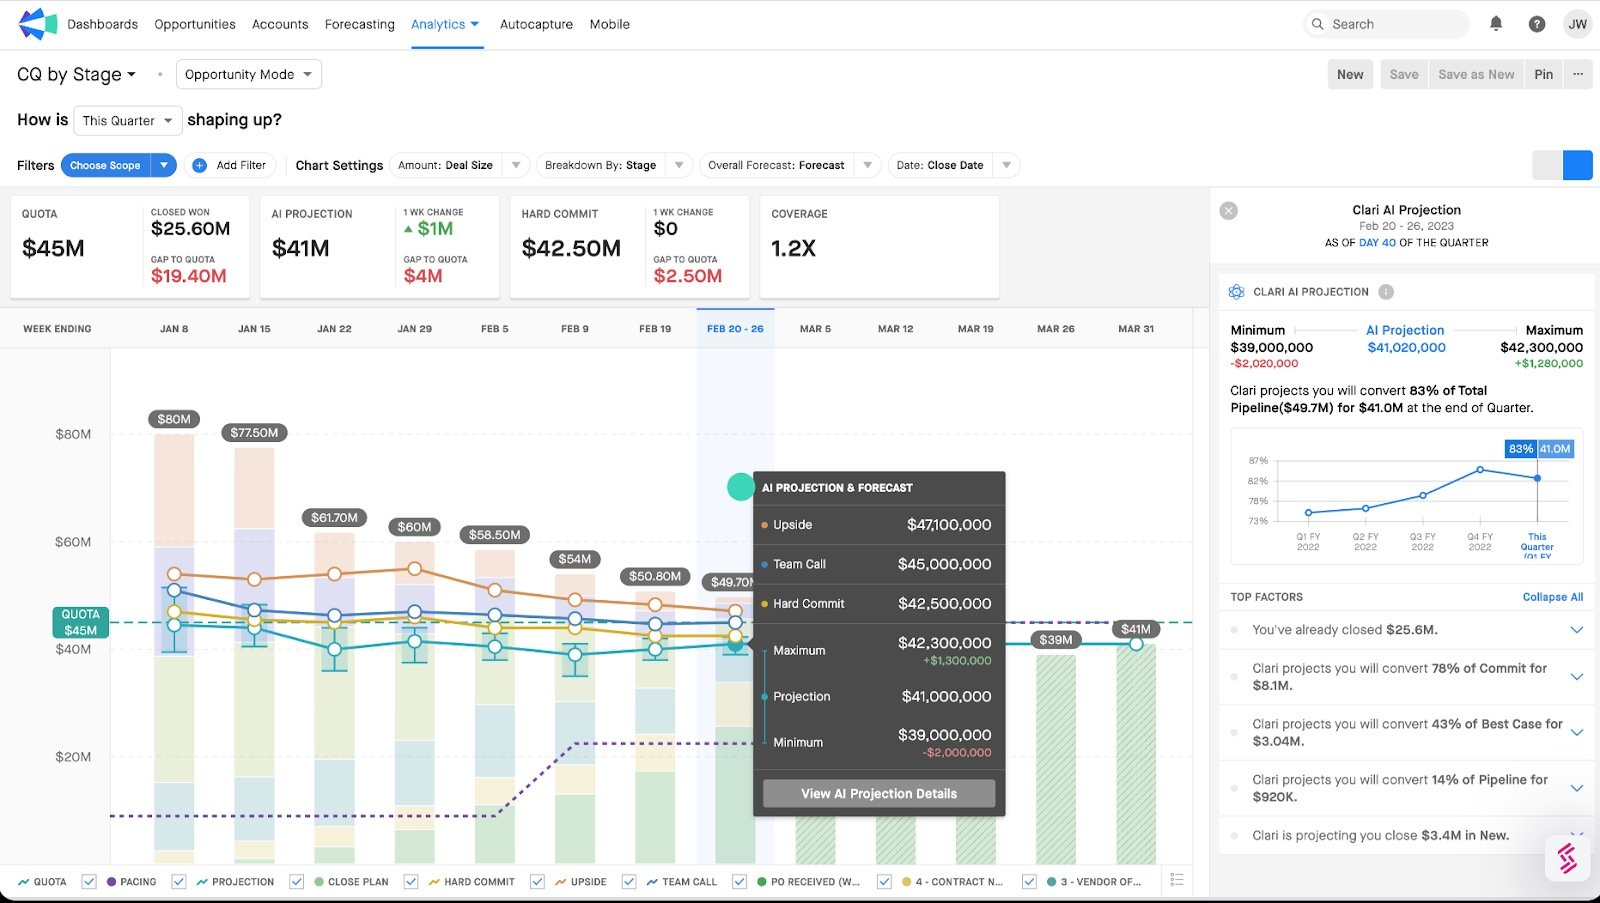Click the green PO RECEIVED legend dot
Image resolution: width=1600 pixels, height=903 pixels.
point(762,882)
